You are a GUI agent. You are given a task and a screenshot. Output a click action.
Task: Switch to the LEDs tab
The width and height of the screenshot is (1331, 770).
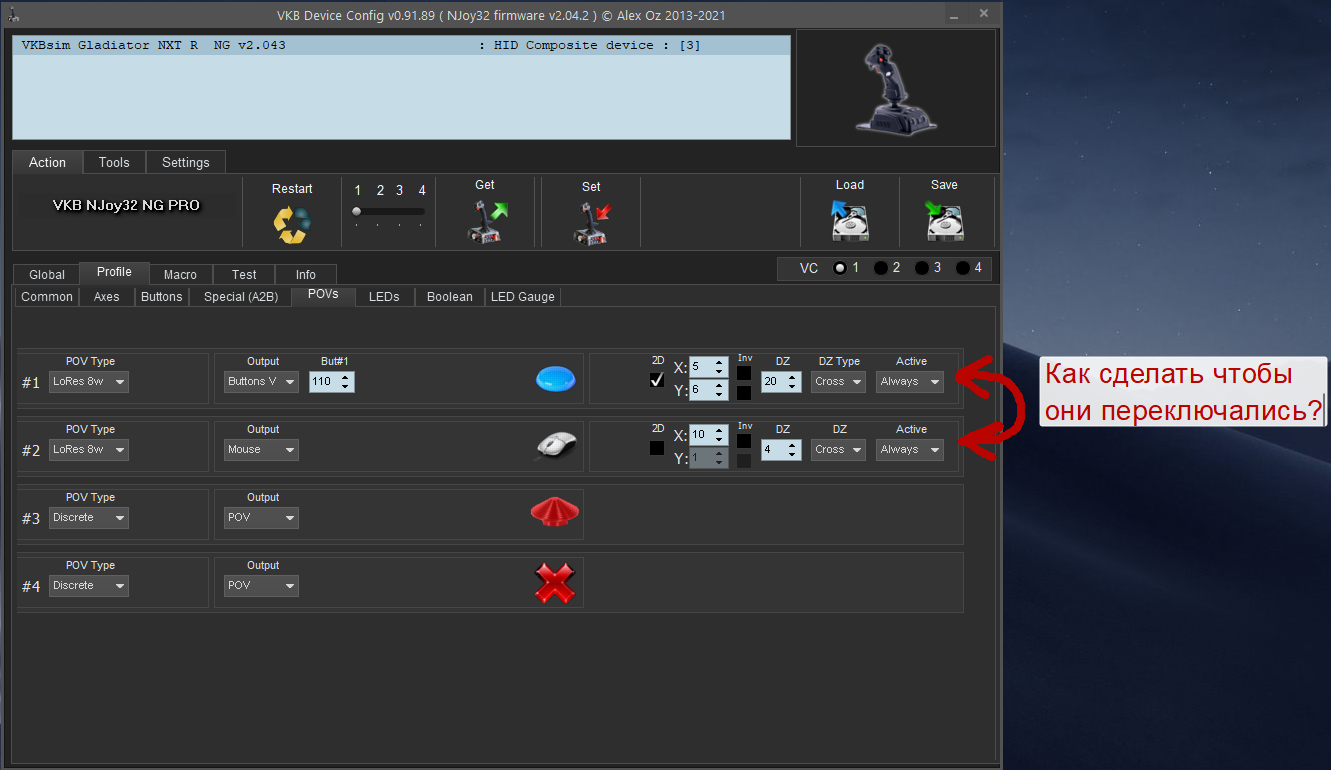coord(384,296)
